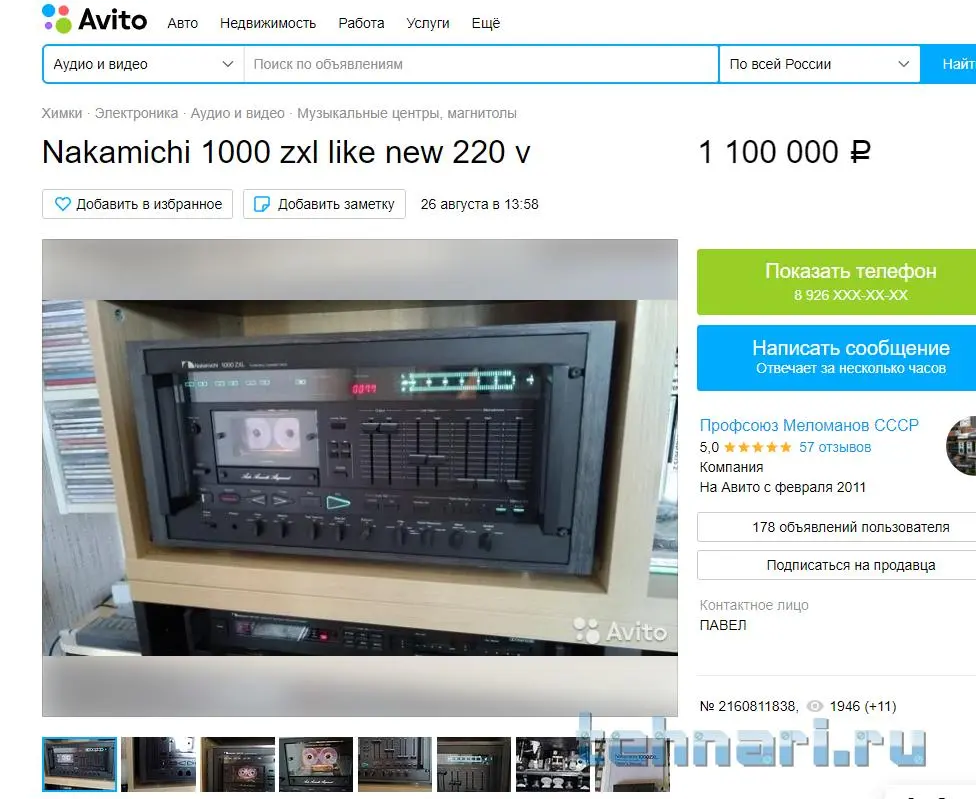The height and width of the screenshot is (799, 976).
Task: Go to the Недвижимость section
Action: 268,23
